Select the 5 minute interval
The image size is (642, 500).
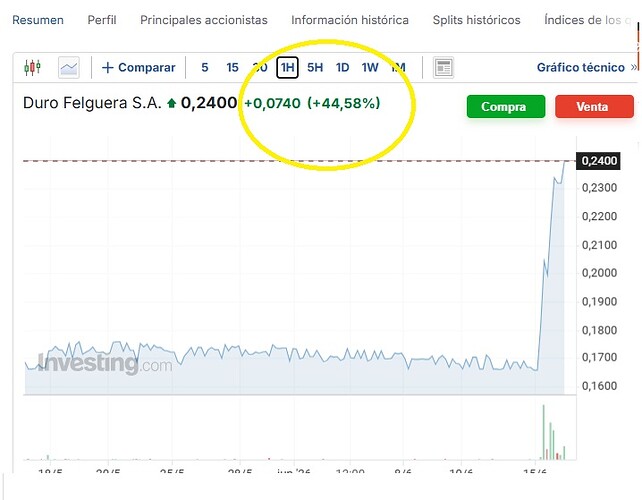(x=205, y=68)
